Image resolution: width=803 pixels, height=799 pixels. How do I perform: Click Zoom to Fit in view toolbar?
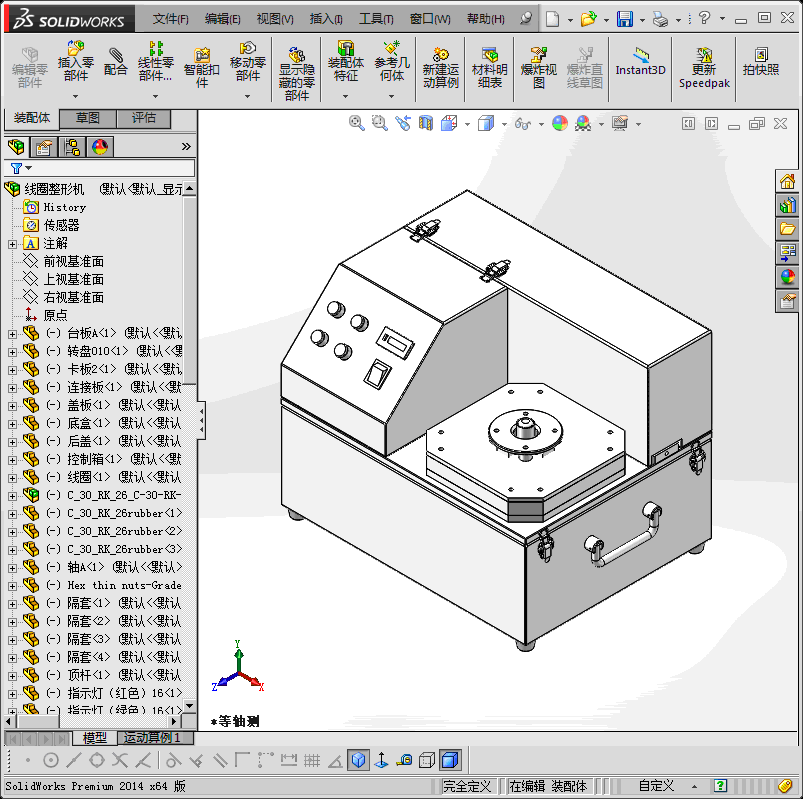(356, 123)
